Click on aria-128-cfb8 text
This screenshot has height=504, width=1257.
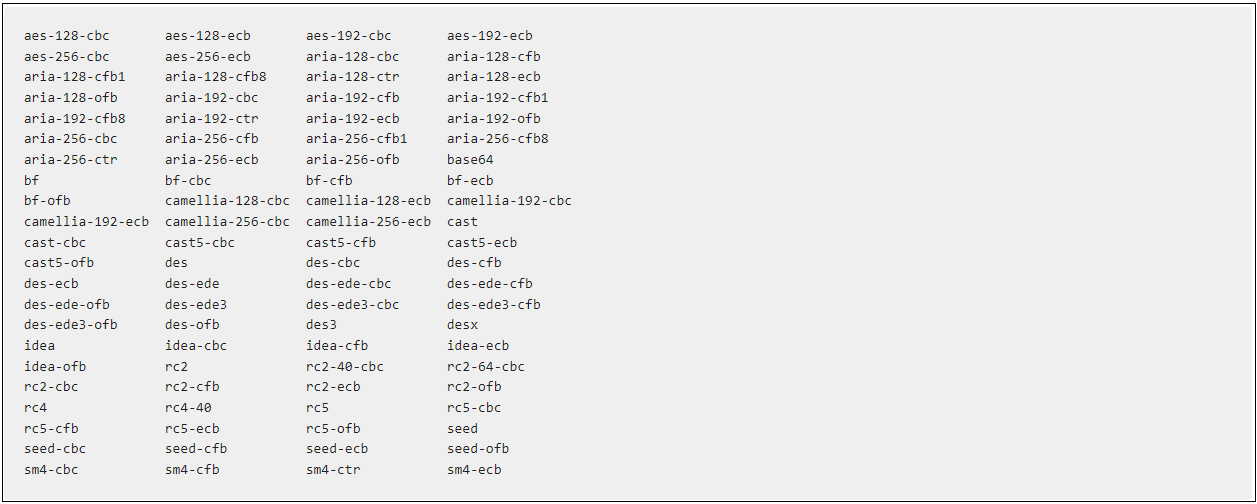tap(216, 77)
